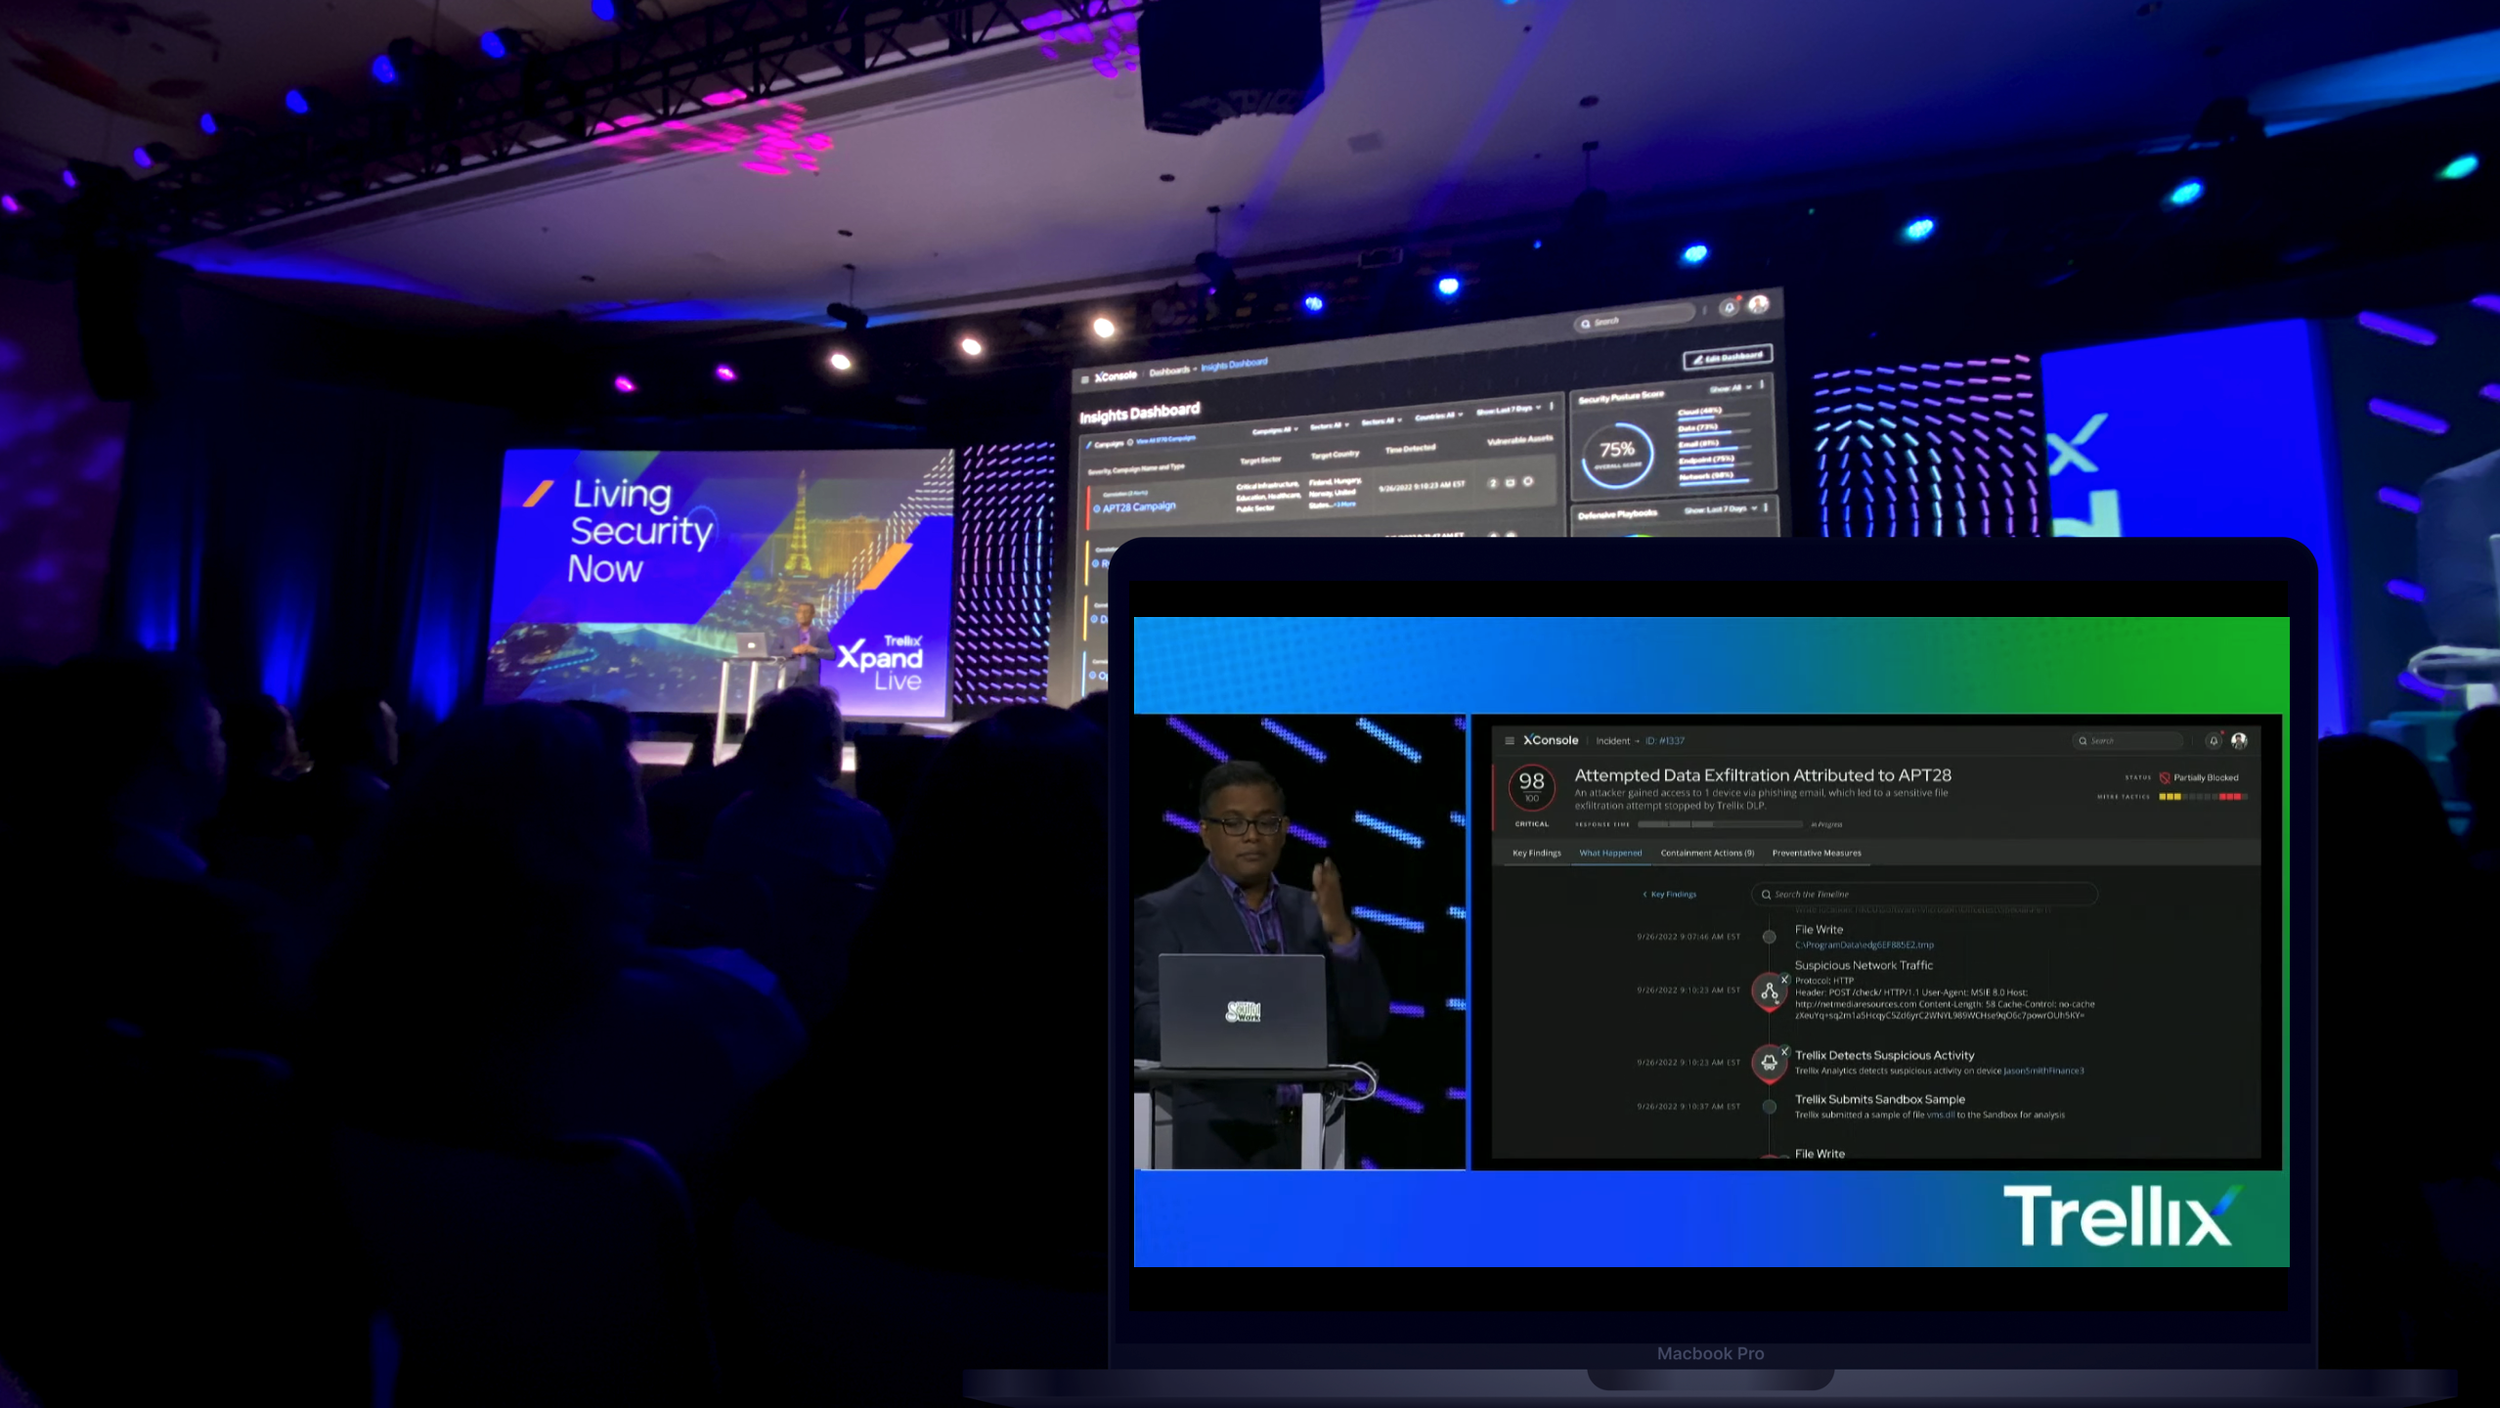The height and width of the screenshot is (1408, 2500).
Task: Open the user avatar in incident header
Action: tap(2239, 741)
